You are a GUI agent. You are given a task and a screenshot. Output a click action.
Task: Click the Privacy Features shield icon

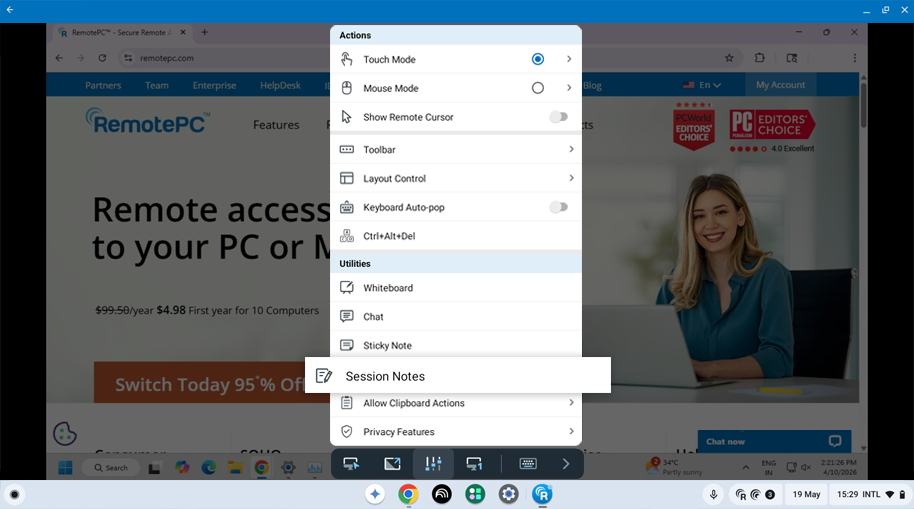pyautogui.click(x=346, y=431)
